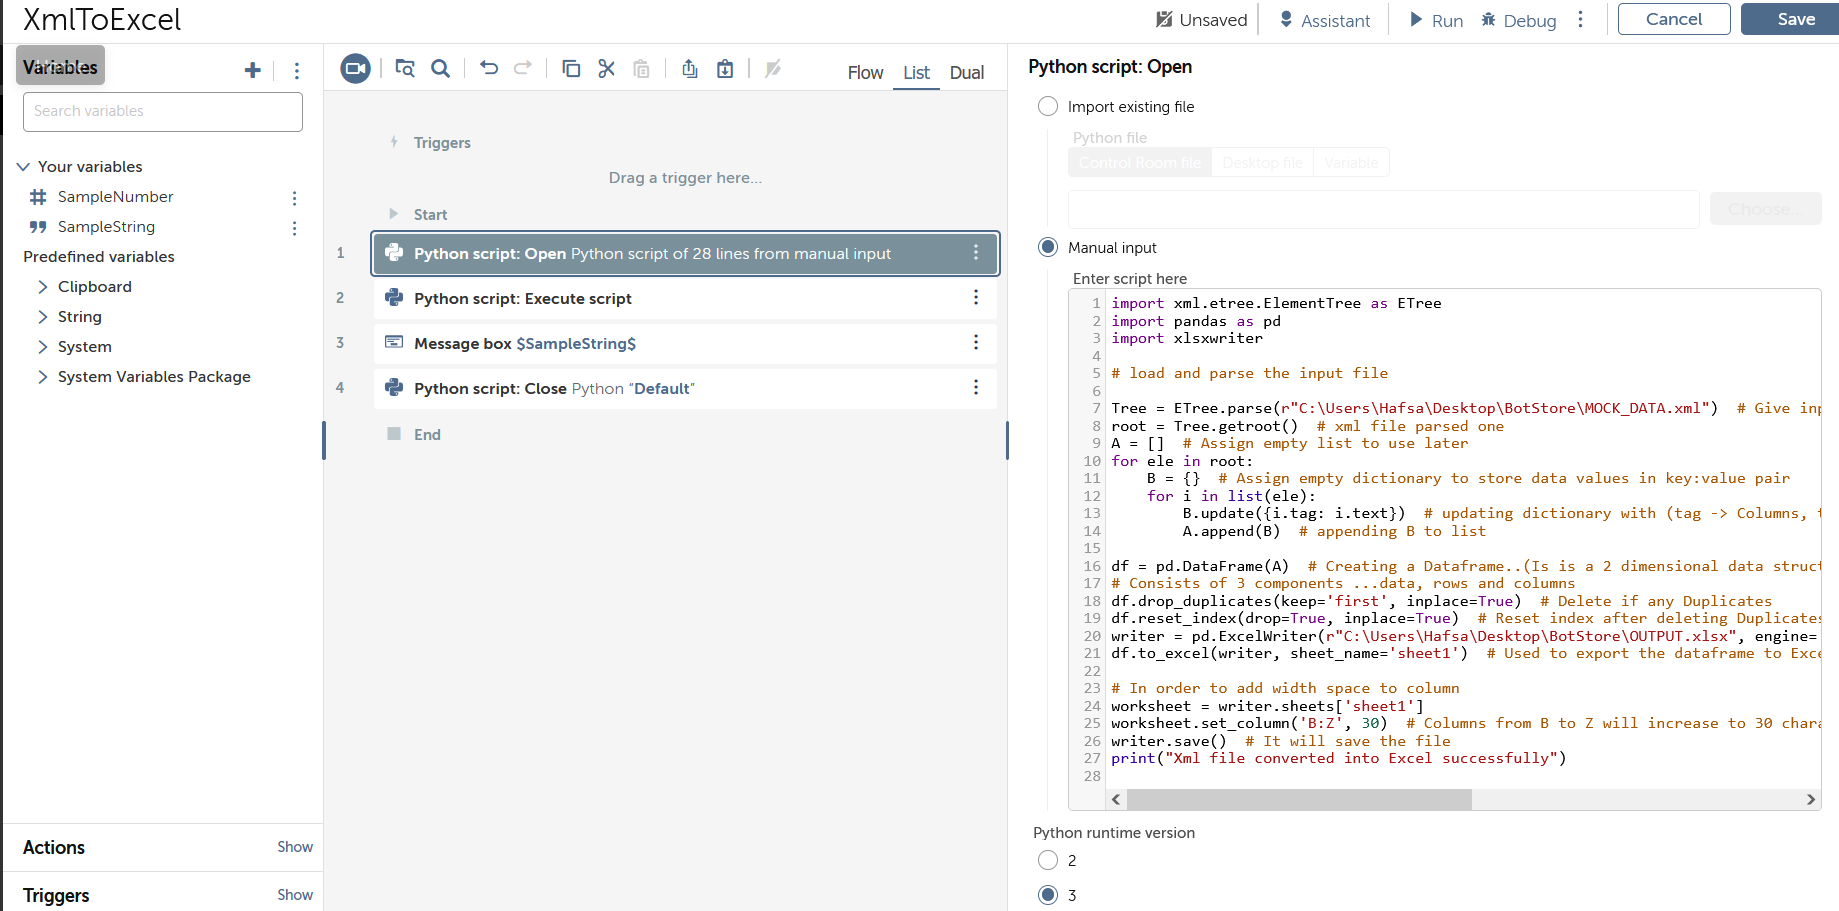Select the Manual input radio option

coord(1048,247)
